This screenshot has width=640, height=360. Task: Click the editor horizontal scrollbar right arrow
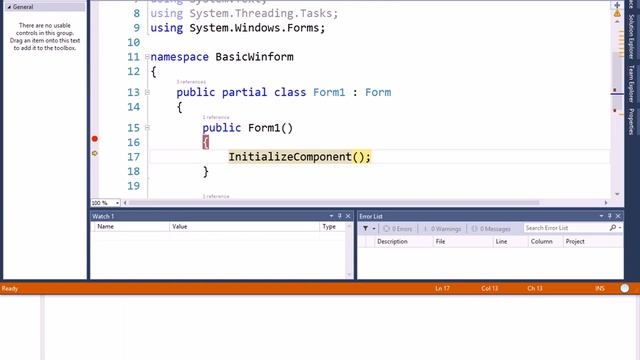tap(606, 203)
